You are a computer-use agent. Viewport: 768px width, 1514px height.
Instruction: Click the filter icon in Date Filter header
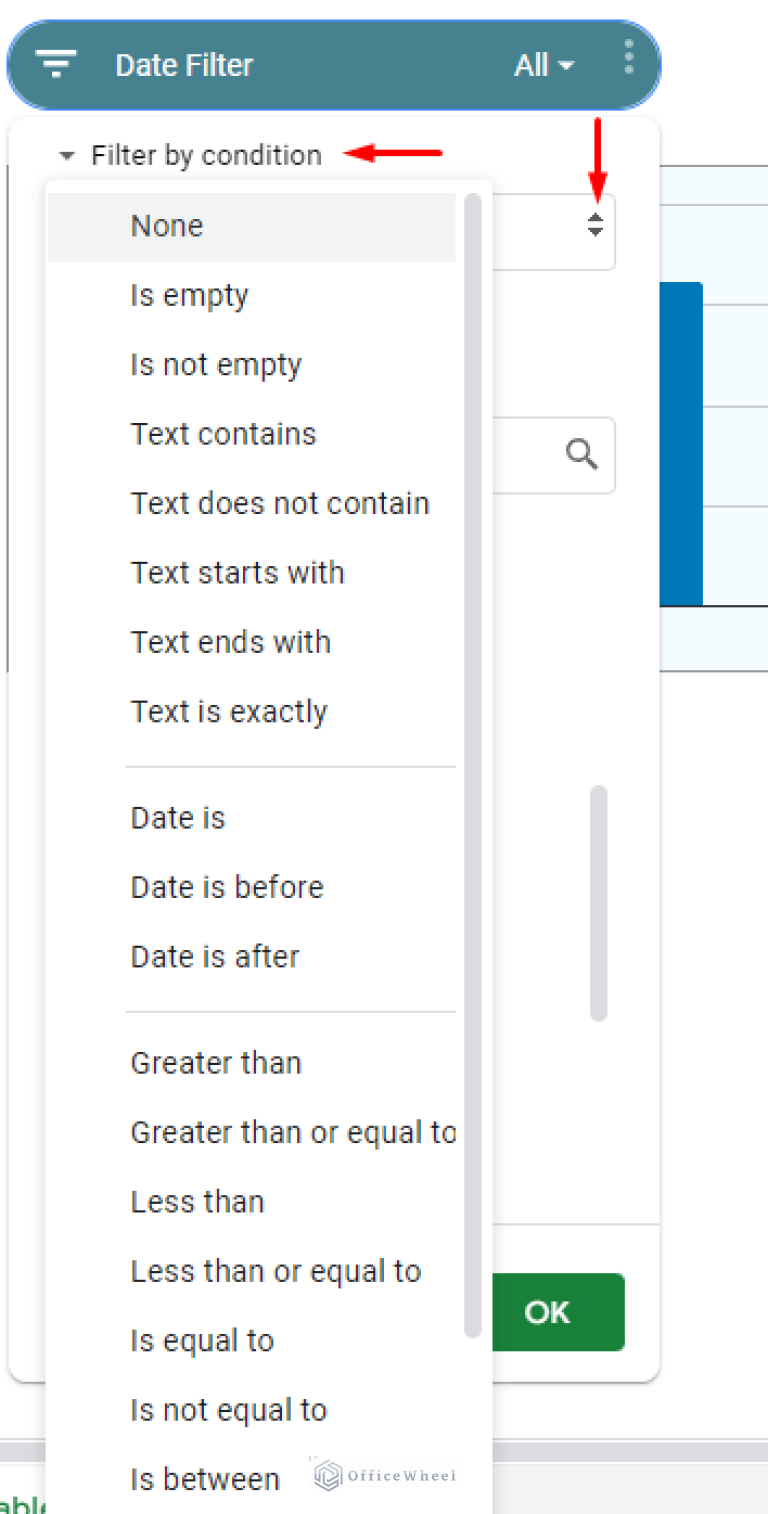56,65
